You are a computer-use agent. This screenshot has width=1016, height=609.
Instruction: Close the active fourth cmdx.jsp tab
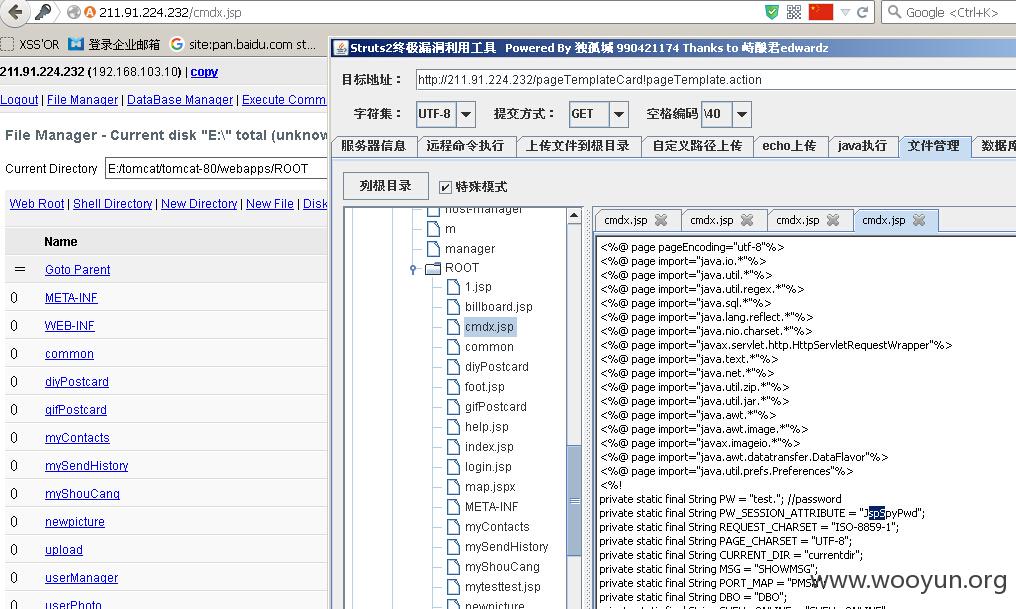click(x=919, y=220)
